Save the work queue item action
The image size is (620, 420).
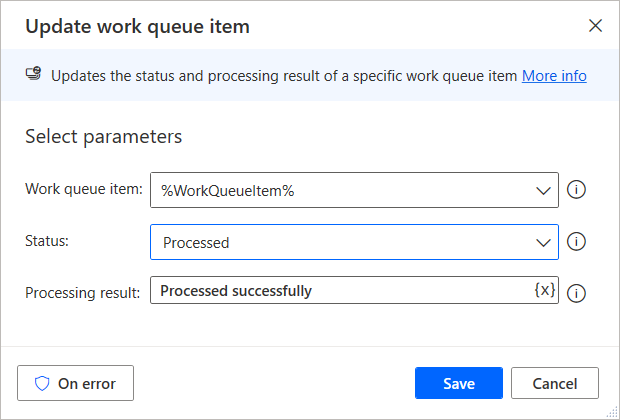tap(459, 383)
